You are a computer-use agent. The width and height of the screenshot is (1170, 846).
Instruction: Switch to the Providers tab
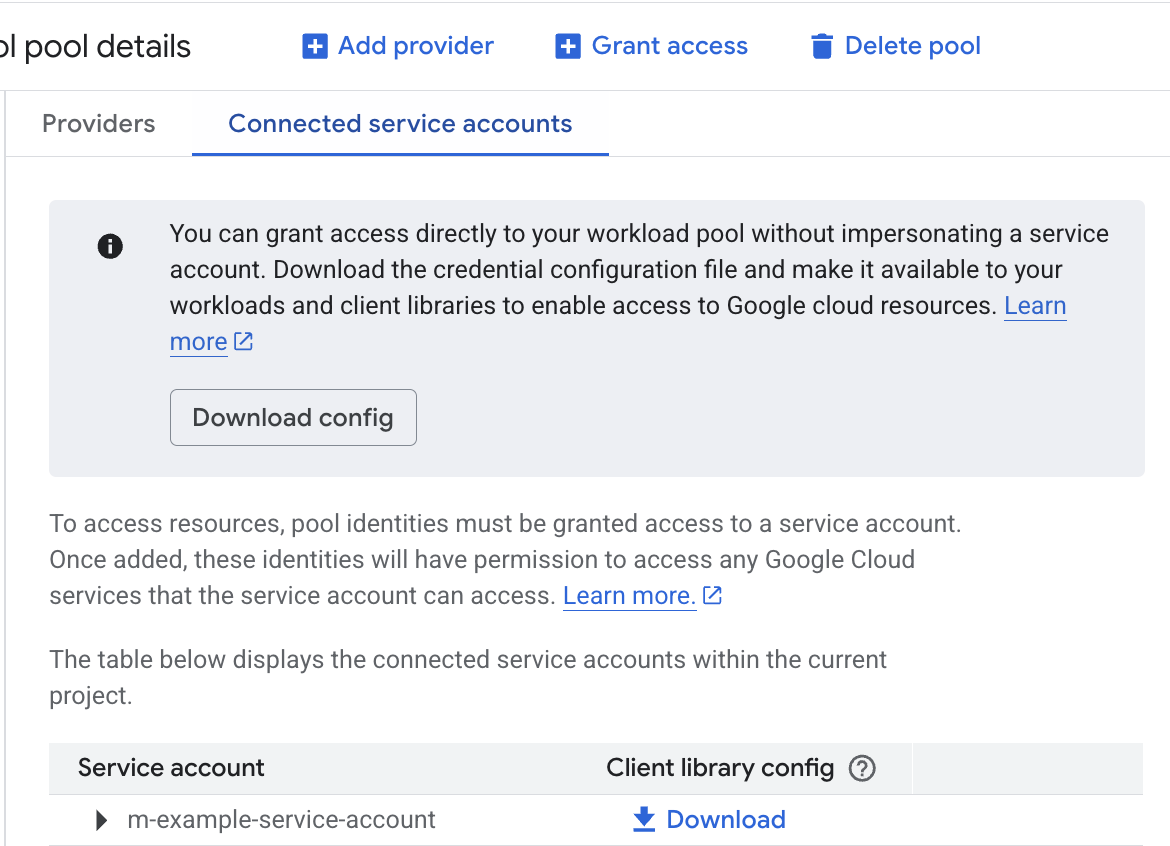pos(98,123)
